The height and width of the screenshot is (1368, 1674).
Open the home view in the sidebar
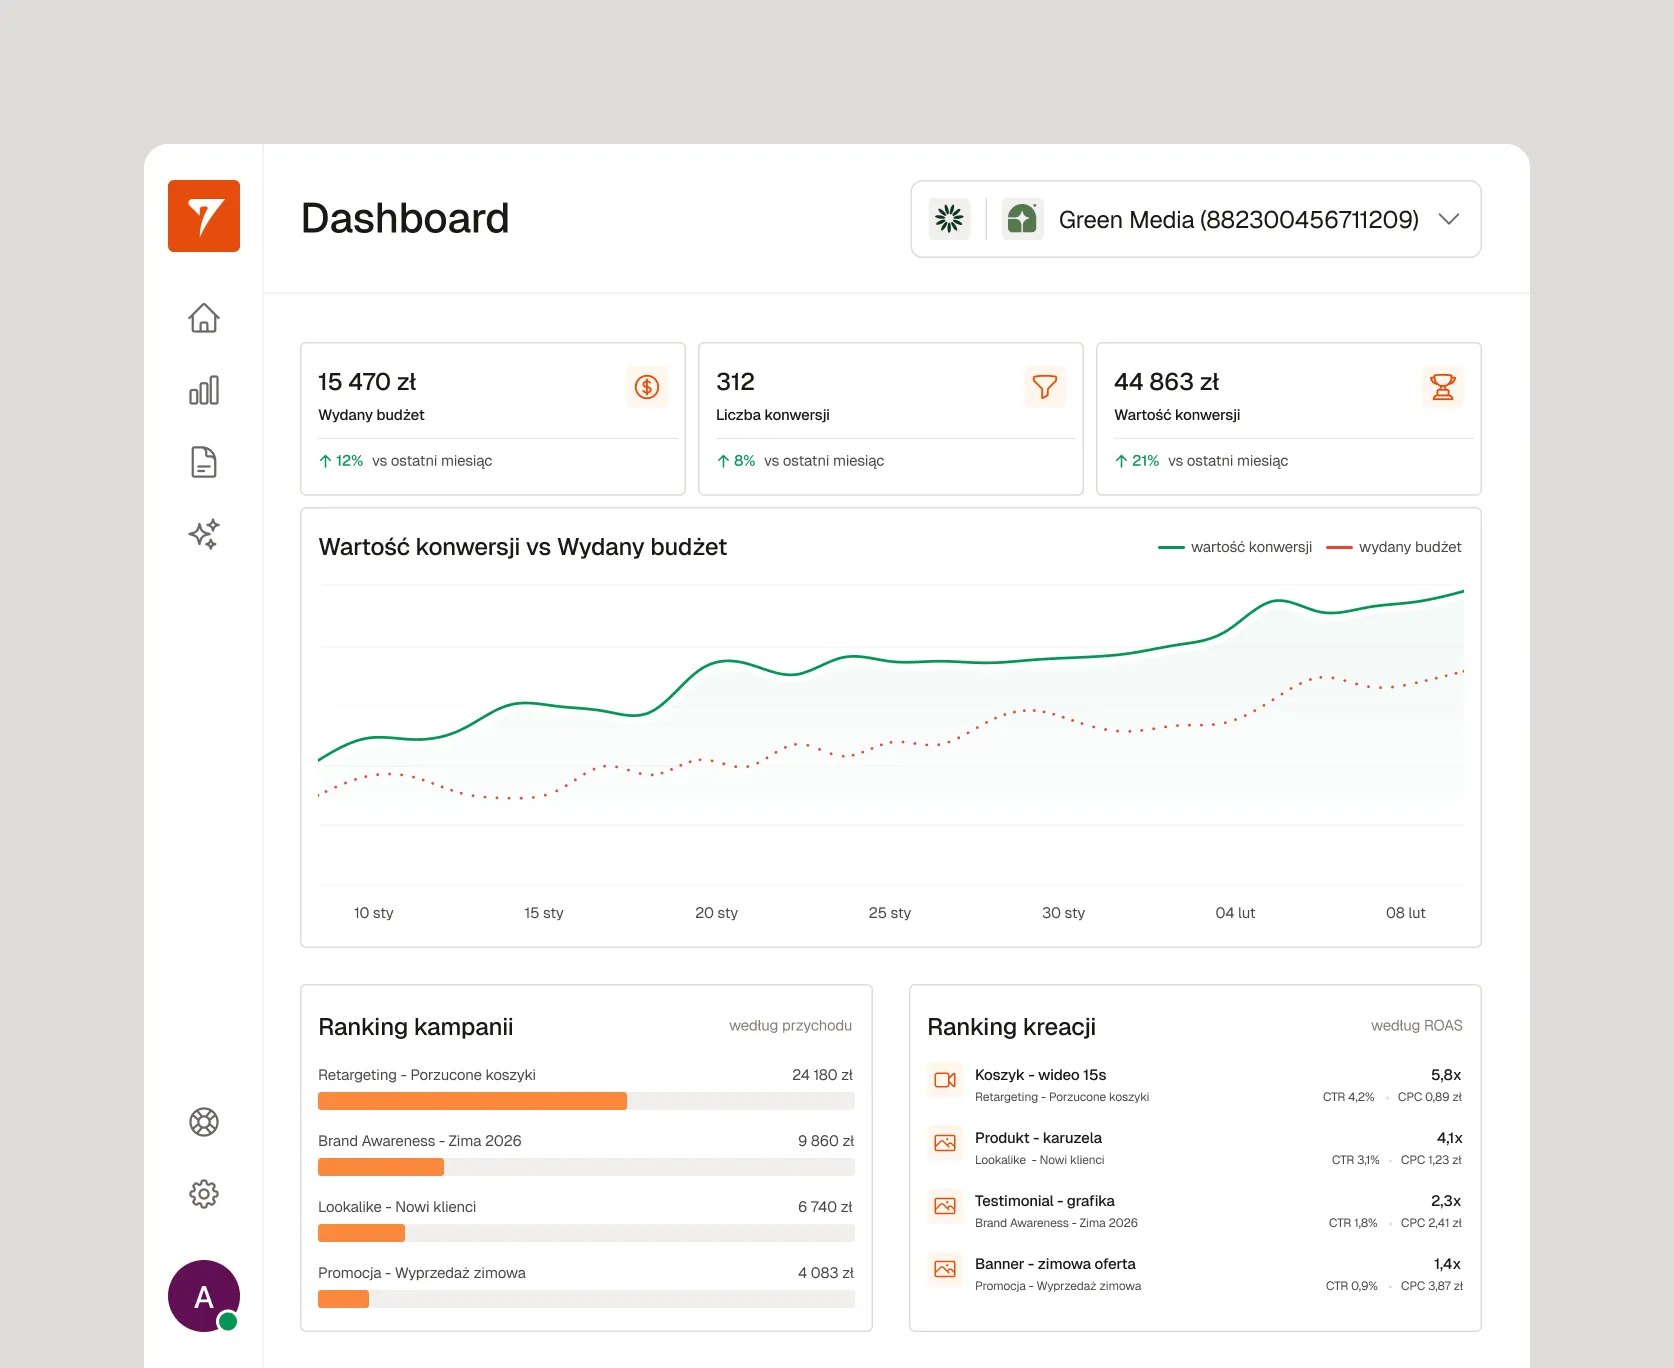[x=204, y=318]
